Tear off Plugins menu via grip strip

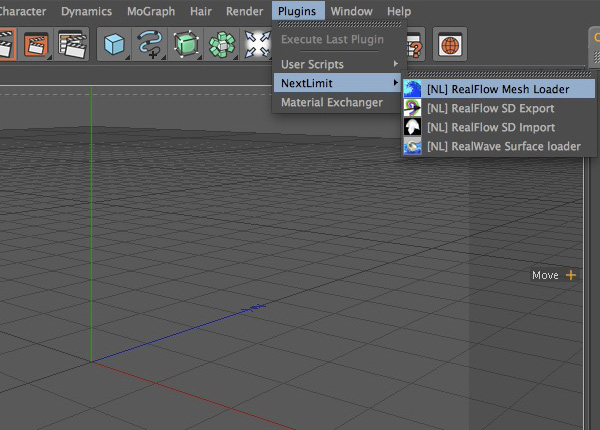340,24
